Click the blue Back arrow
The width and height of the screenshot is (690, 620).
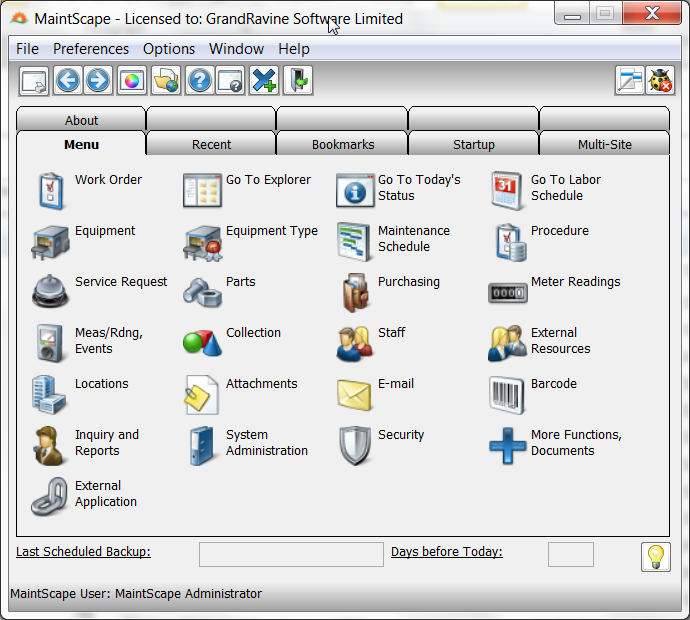pyautogui.click(x=67, y=81)
